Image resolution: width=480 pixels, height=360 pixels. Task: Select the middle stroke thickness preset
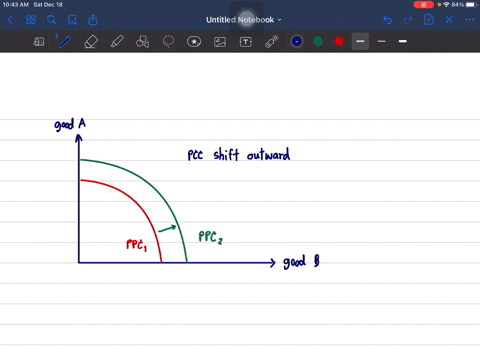[x=382, y=41]
